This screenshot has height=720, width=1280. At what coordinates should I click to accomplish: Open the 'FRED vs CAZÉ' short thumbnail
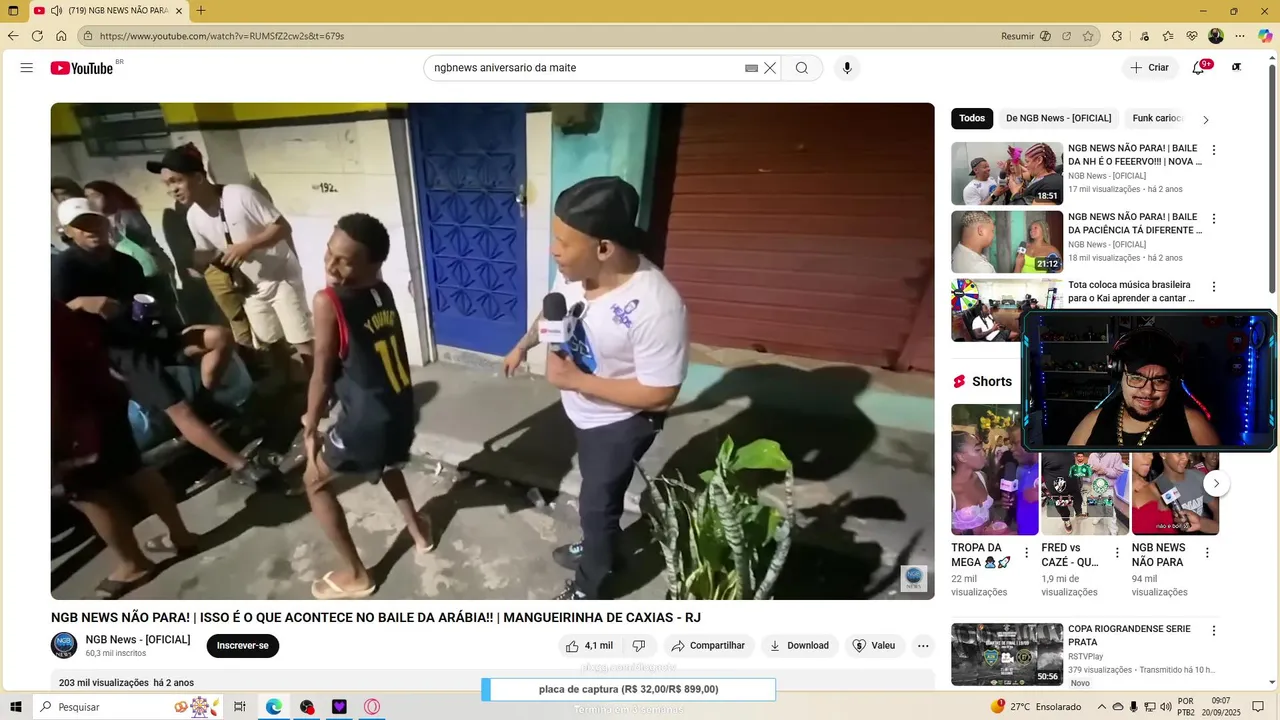click(1085, 493)
